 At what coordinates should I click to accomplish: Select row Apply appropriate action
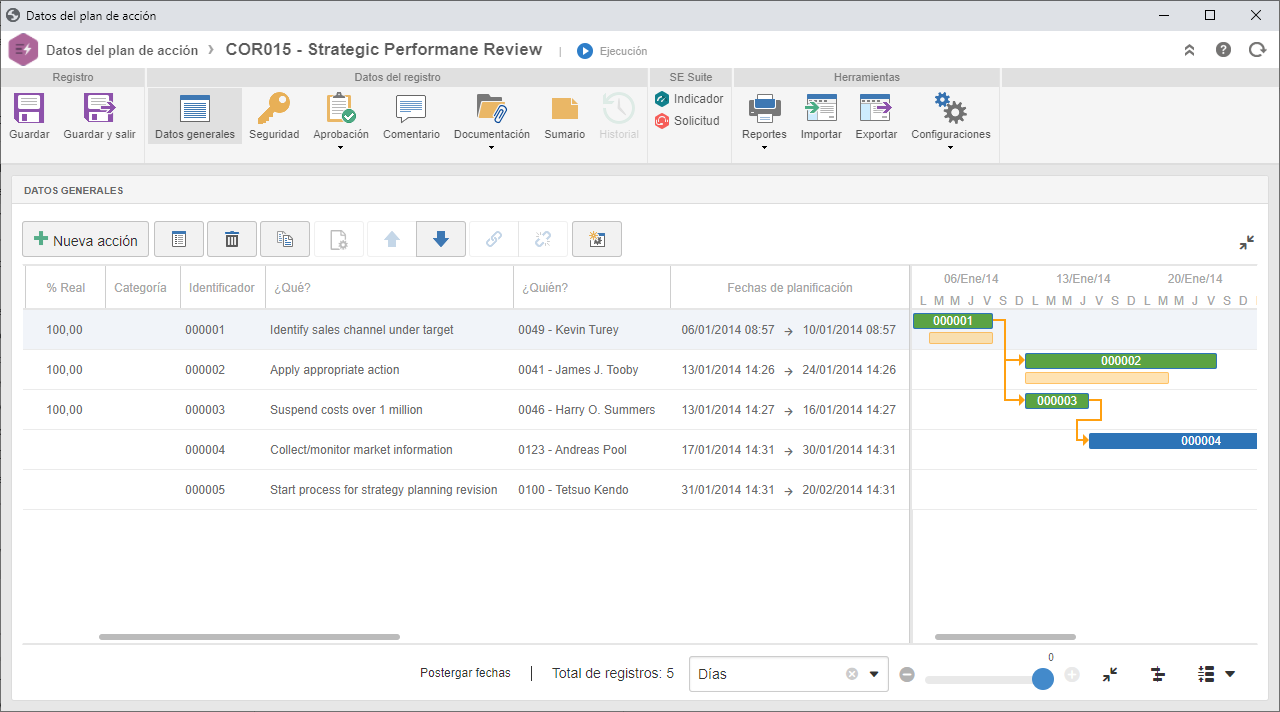[x=466, y=370]
